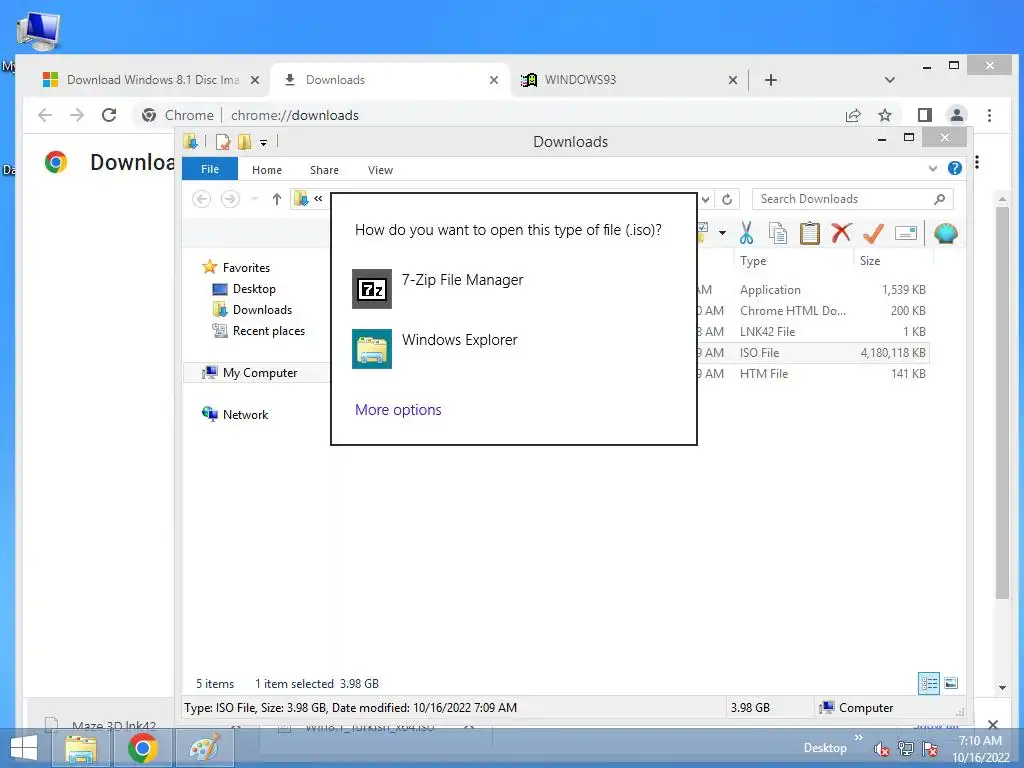Click the orange checkmark Rename icon
Screen dimensions: 1024x768
coord(873,232)
